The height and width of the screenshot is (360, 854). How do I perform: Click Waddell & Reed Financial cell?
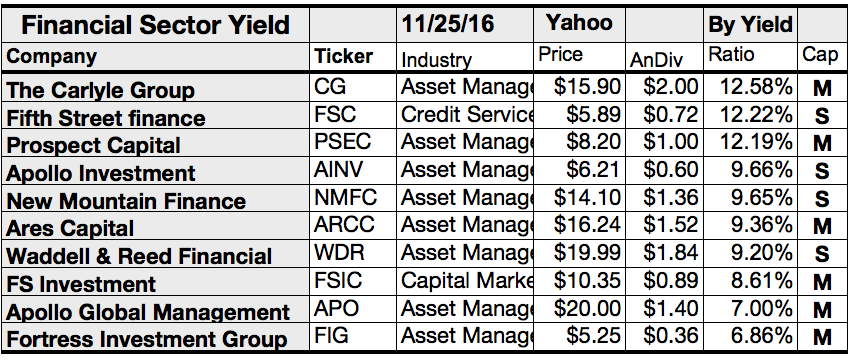point(156,254)
